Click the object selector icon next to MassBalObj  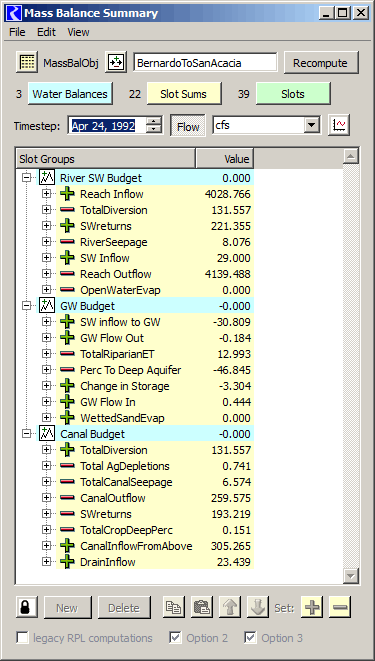pyautogui.click(x=115, y=63)
